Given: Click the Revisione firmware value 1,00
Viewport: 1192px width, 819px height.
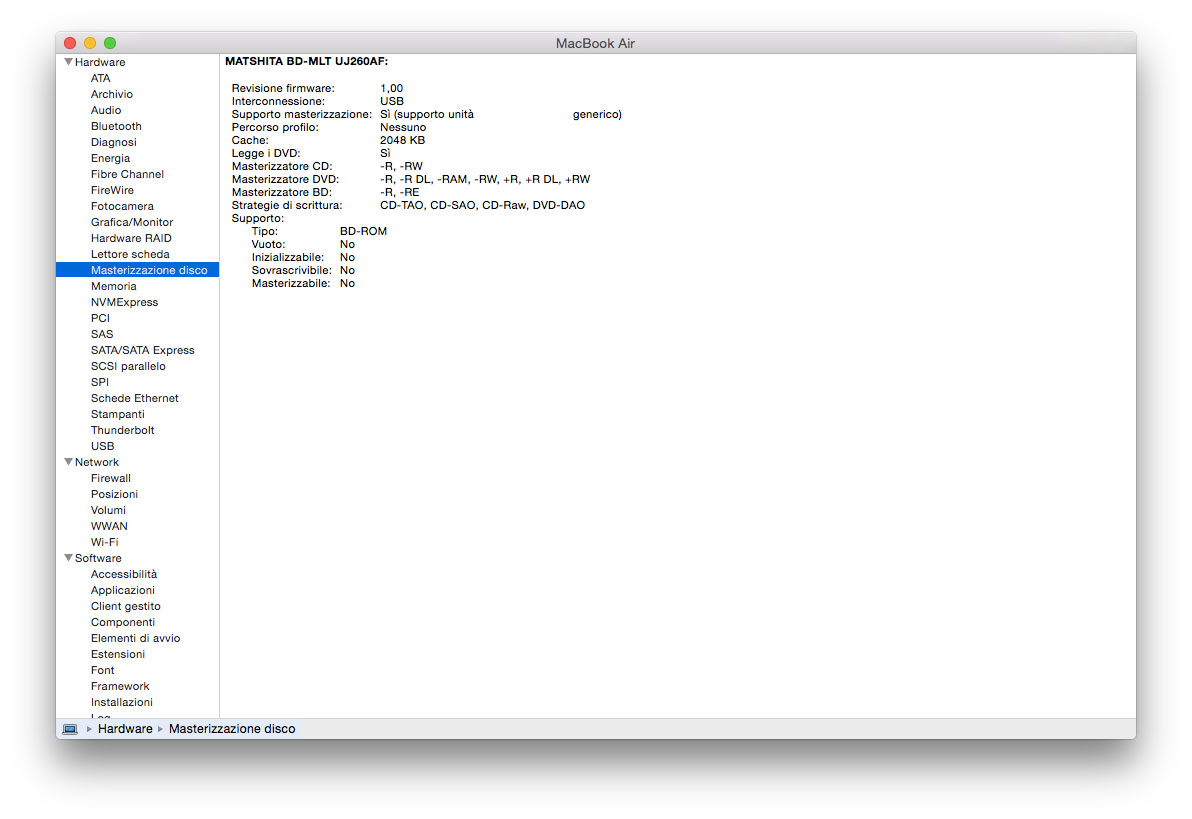Looking at the screenshot, I should click(392, 88).
